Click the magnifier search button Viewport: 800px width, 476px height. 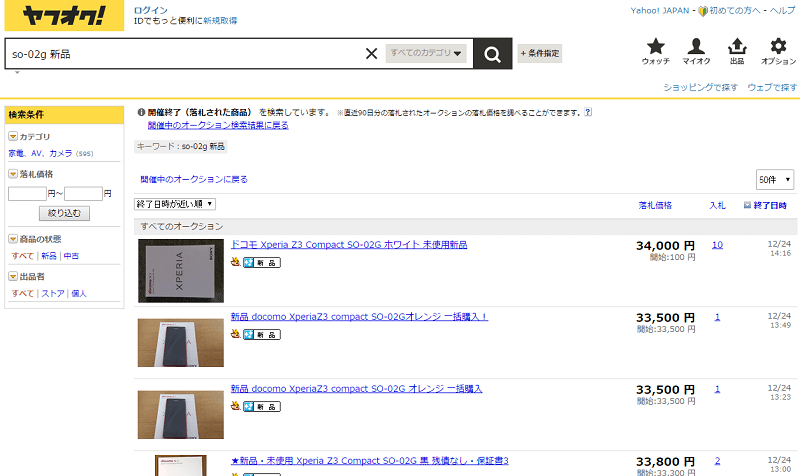(492, 54)
